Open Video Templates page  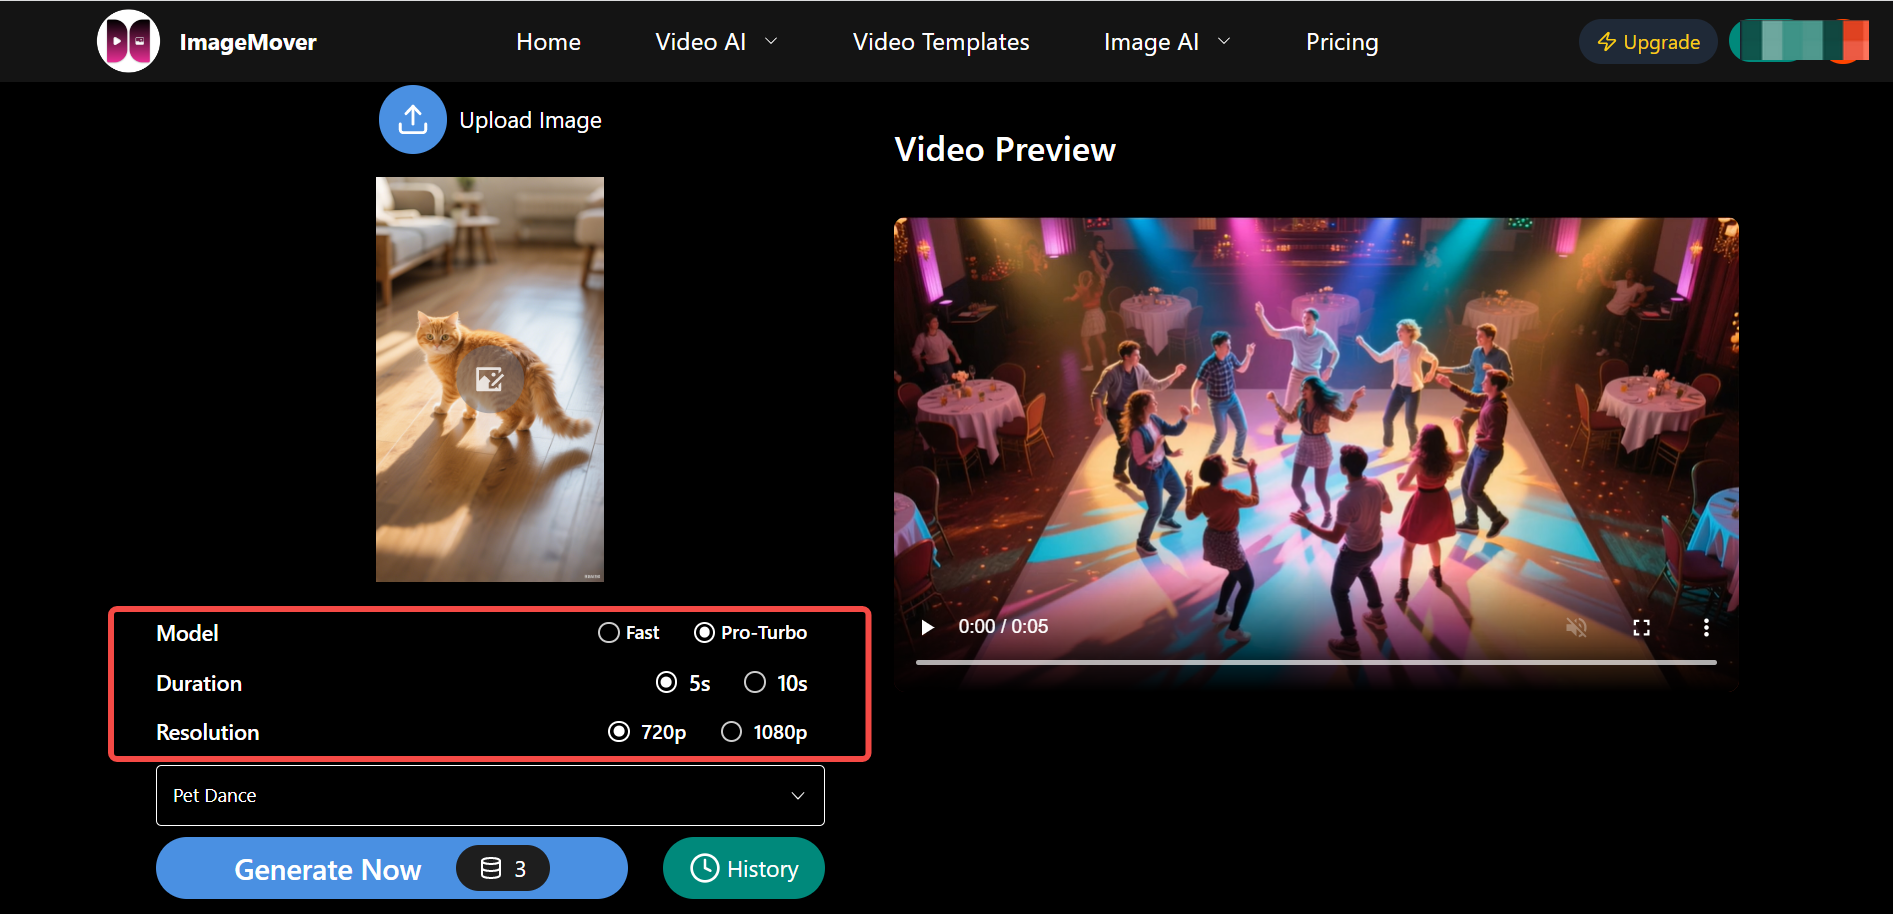[x=941, y=42]
